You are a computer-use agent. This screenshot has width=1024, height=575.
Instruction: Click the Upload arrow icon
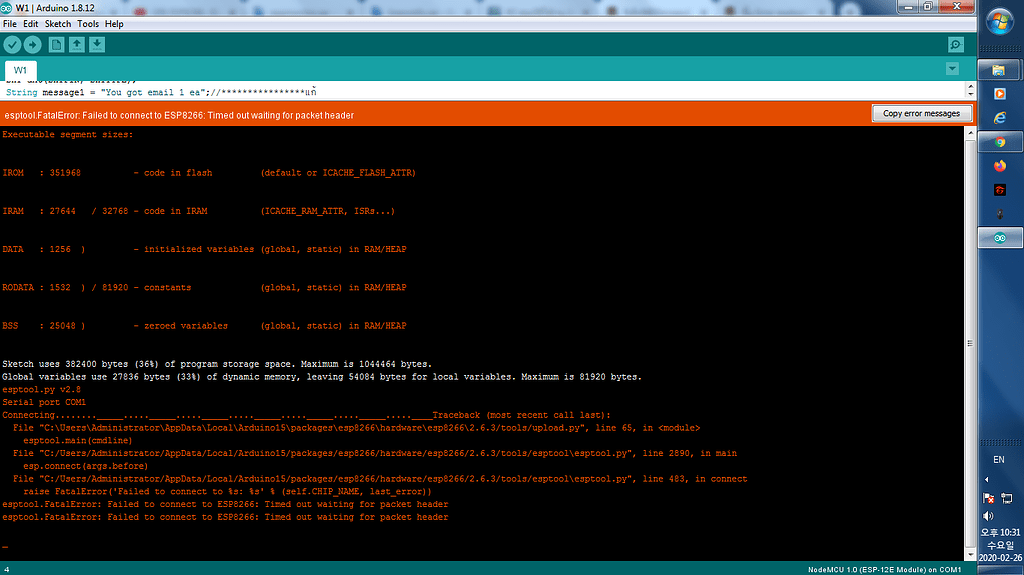33,44
